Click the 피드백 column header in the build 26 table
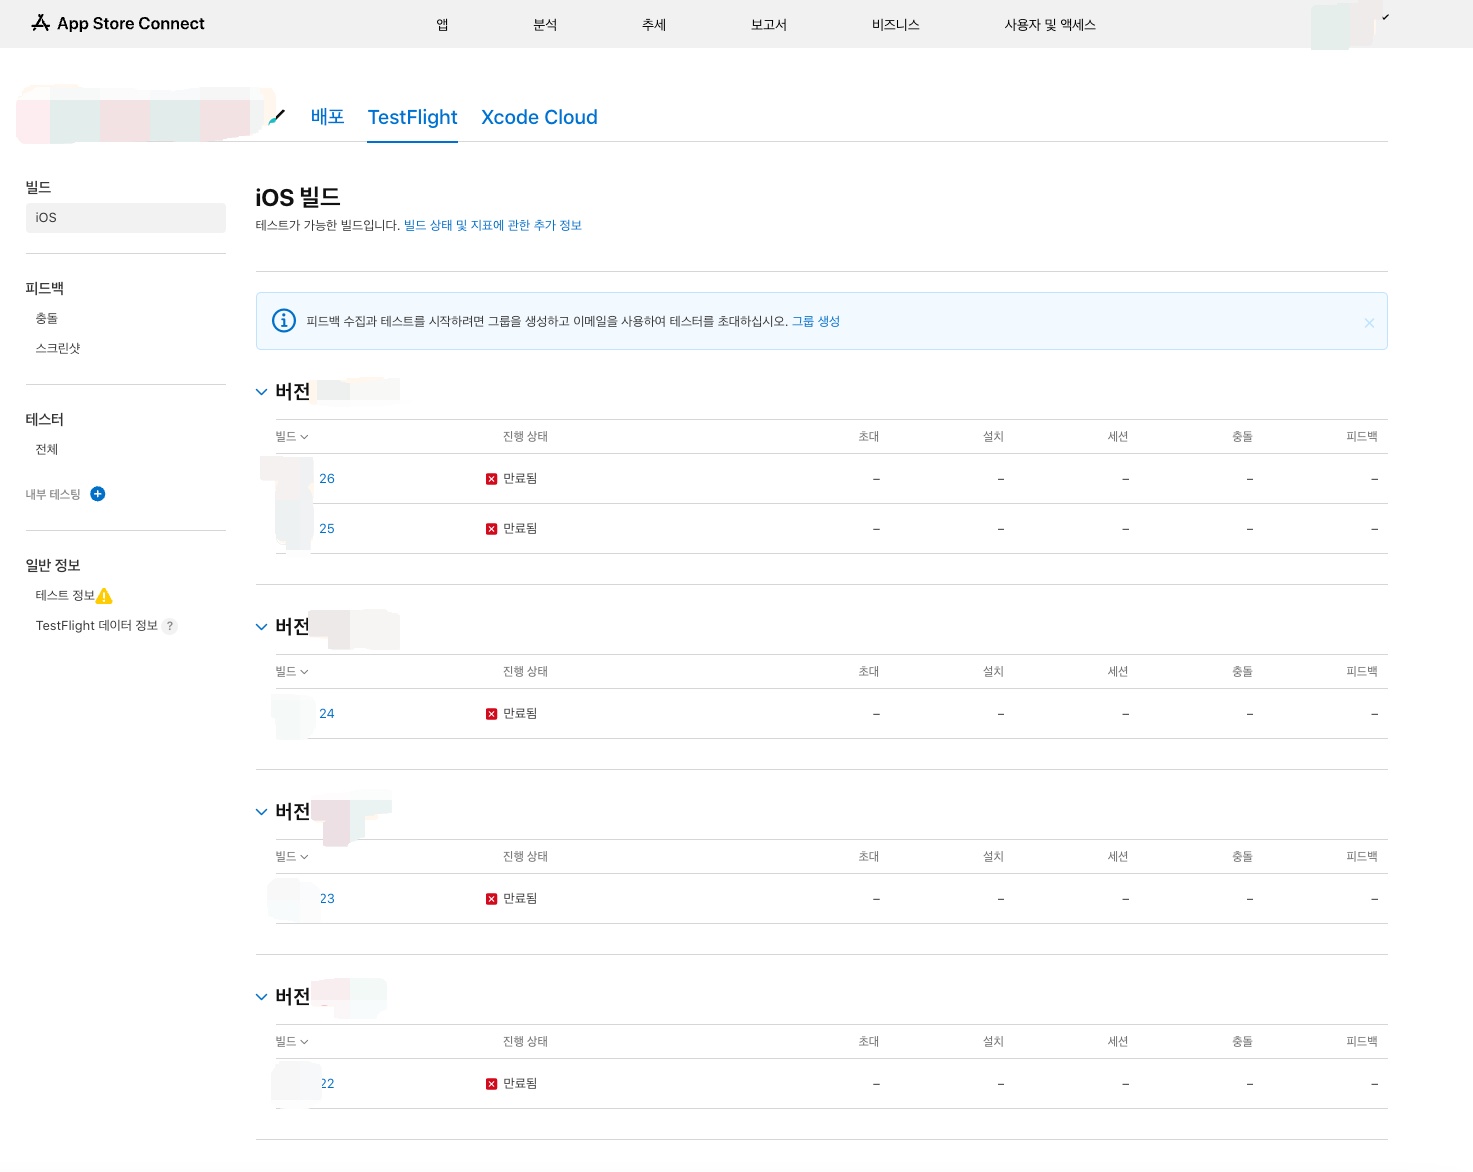The width and height of the screenshot is (1473, 1172). coord(1362,437)
